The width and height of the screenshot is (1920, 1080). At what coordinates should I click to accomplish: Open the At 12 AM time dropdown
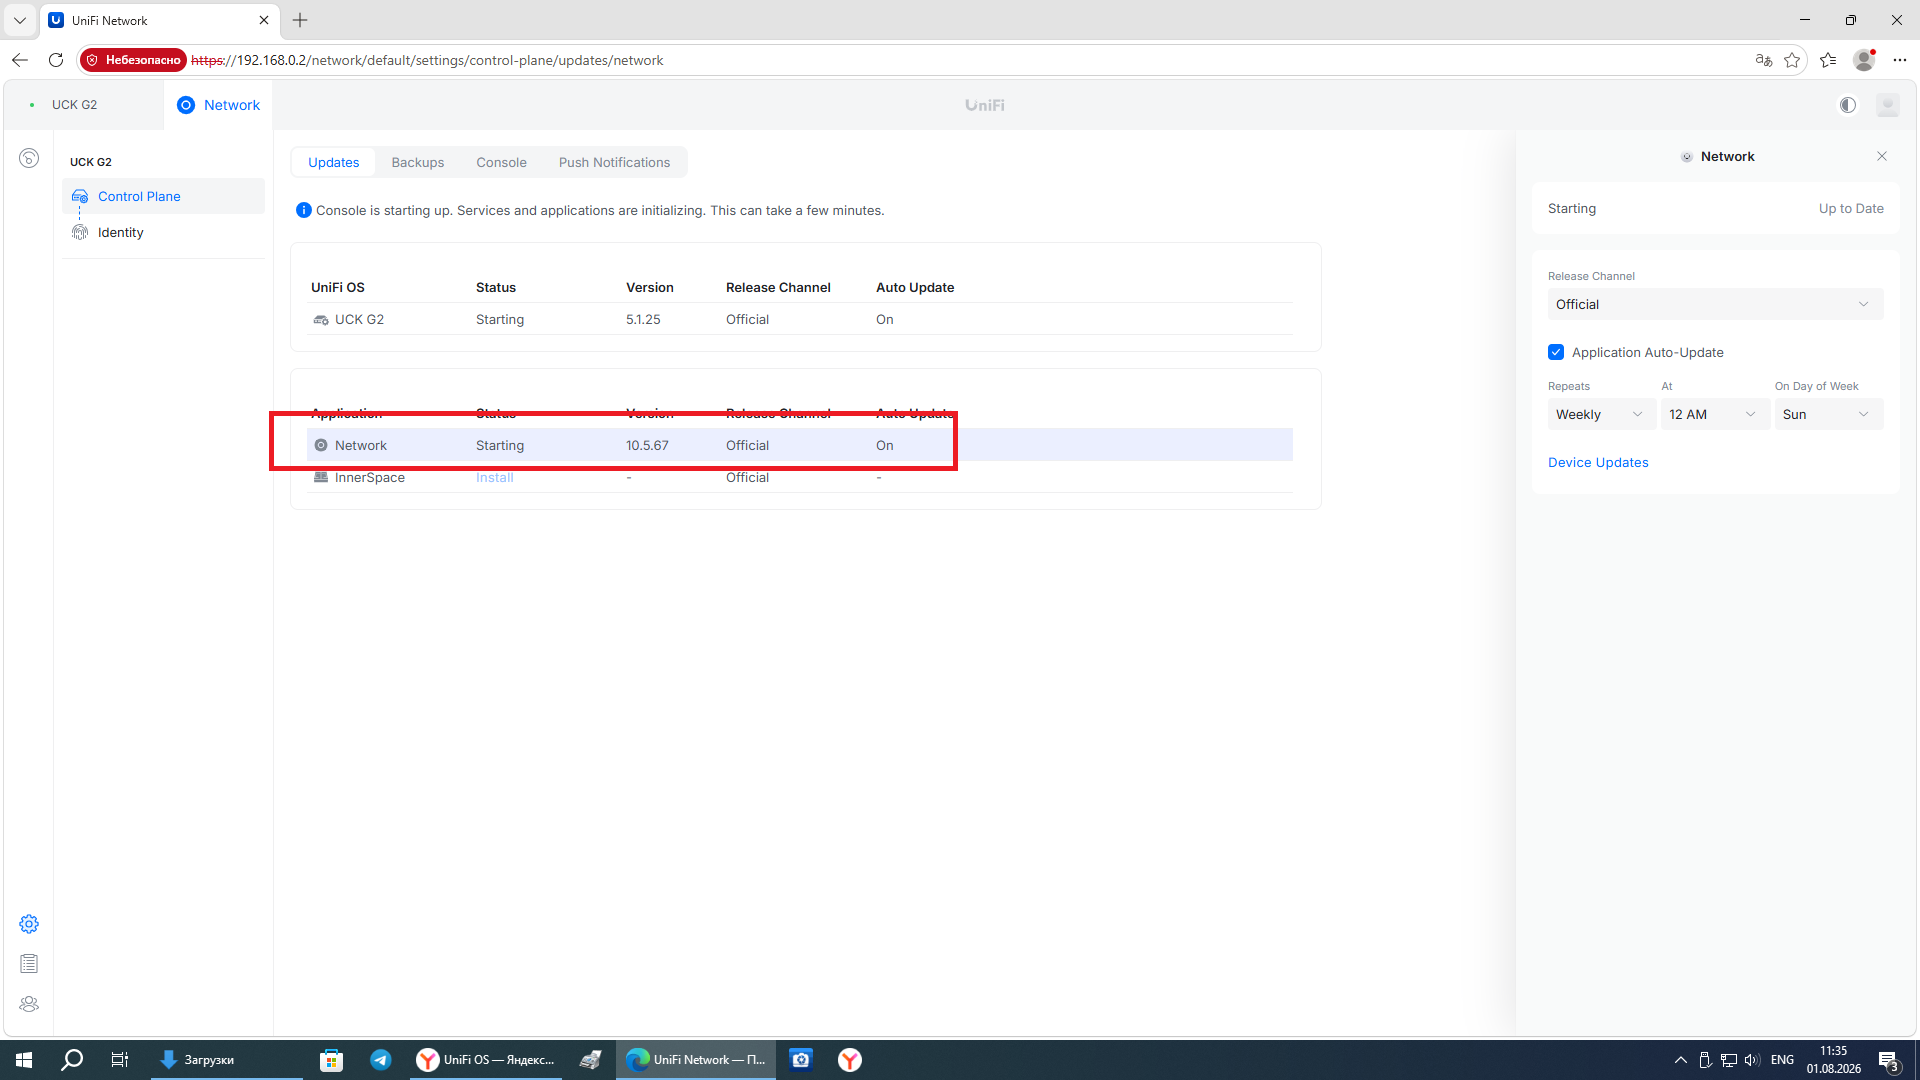tap(1714, 414)
